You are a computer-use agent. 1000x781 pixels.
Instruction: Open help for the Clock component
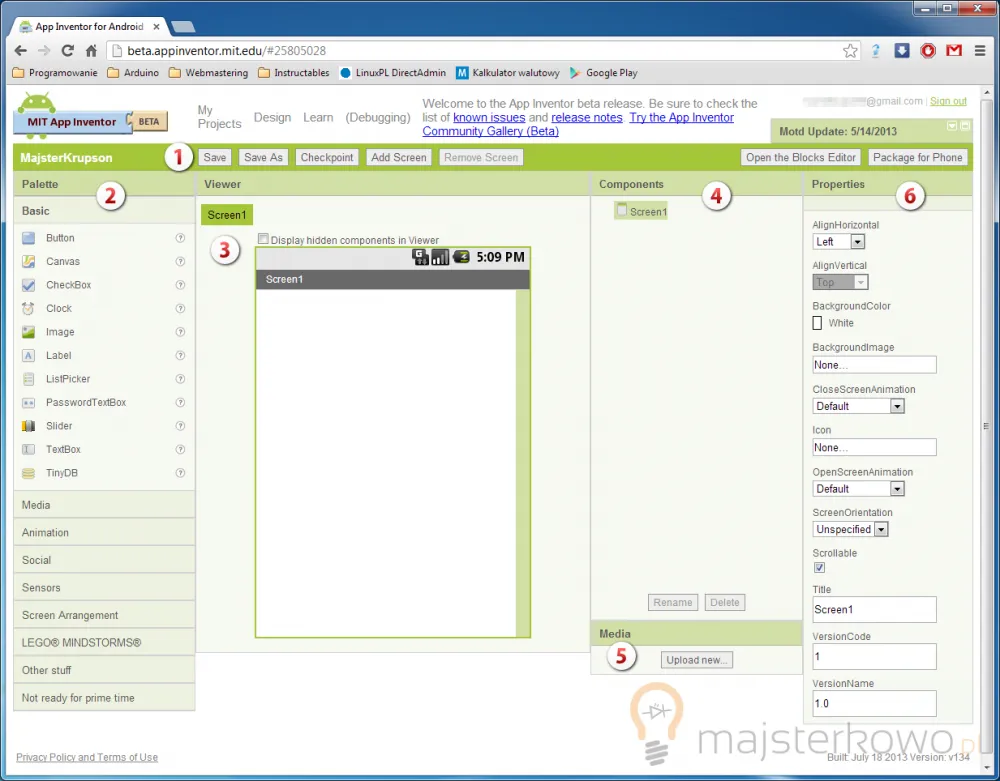click(180, 309)
